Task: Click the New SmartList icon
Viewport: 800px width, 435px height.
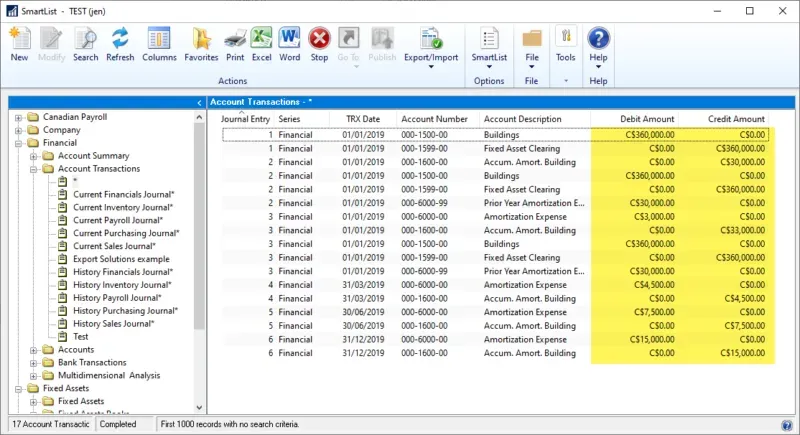Action: 19,44
